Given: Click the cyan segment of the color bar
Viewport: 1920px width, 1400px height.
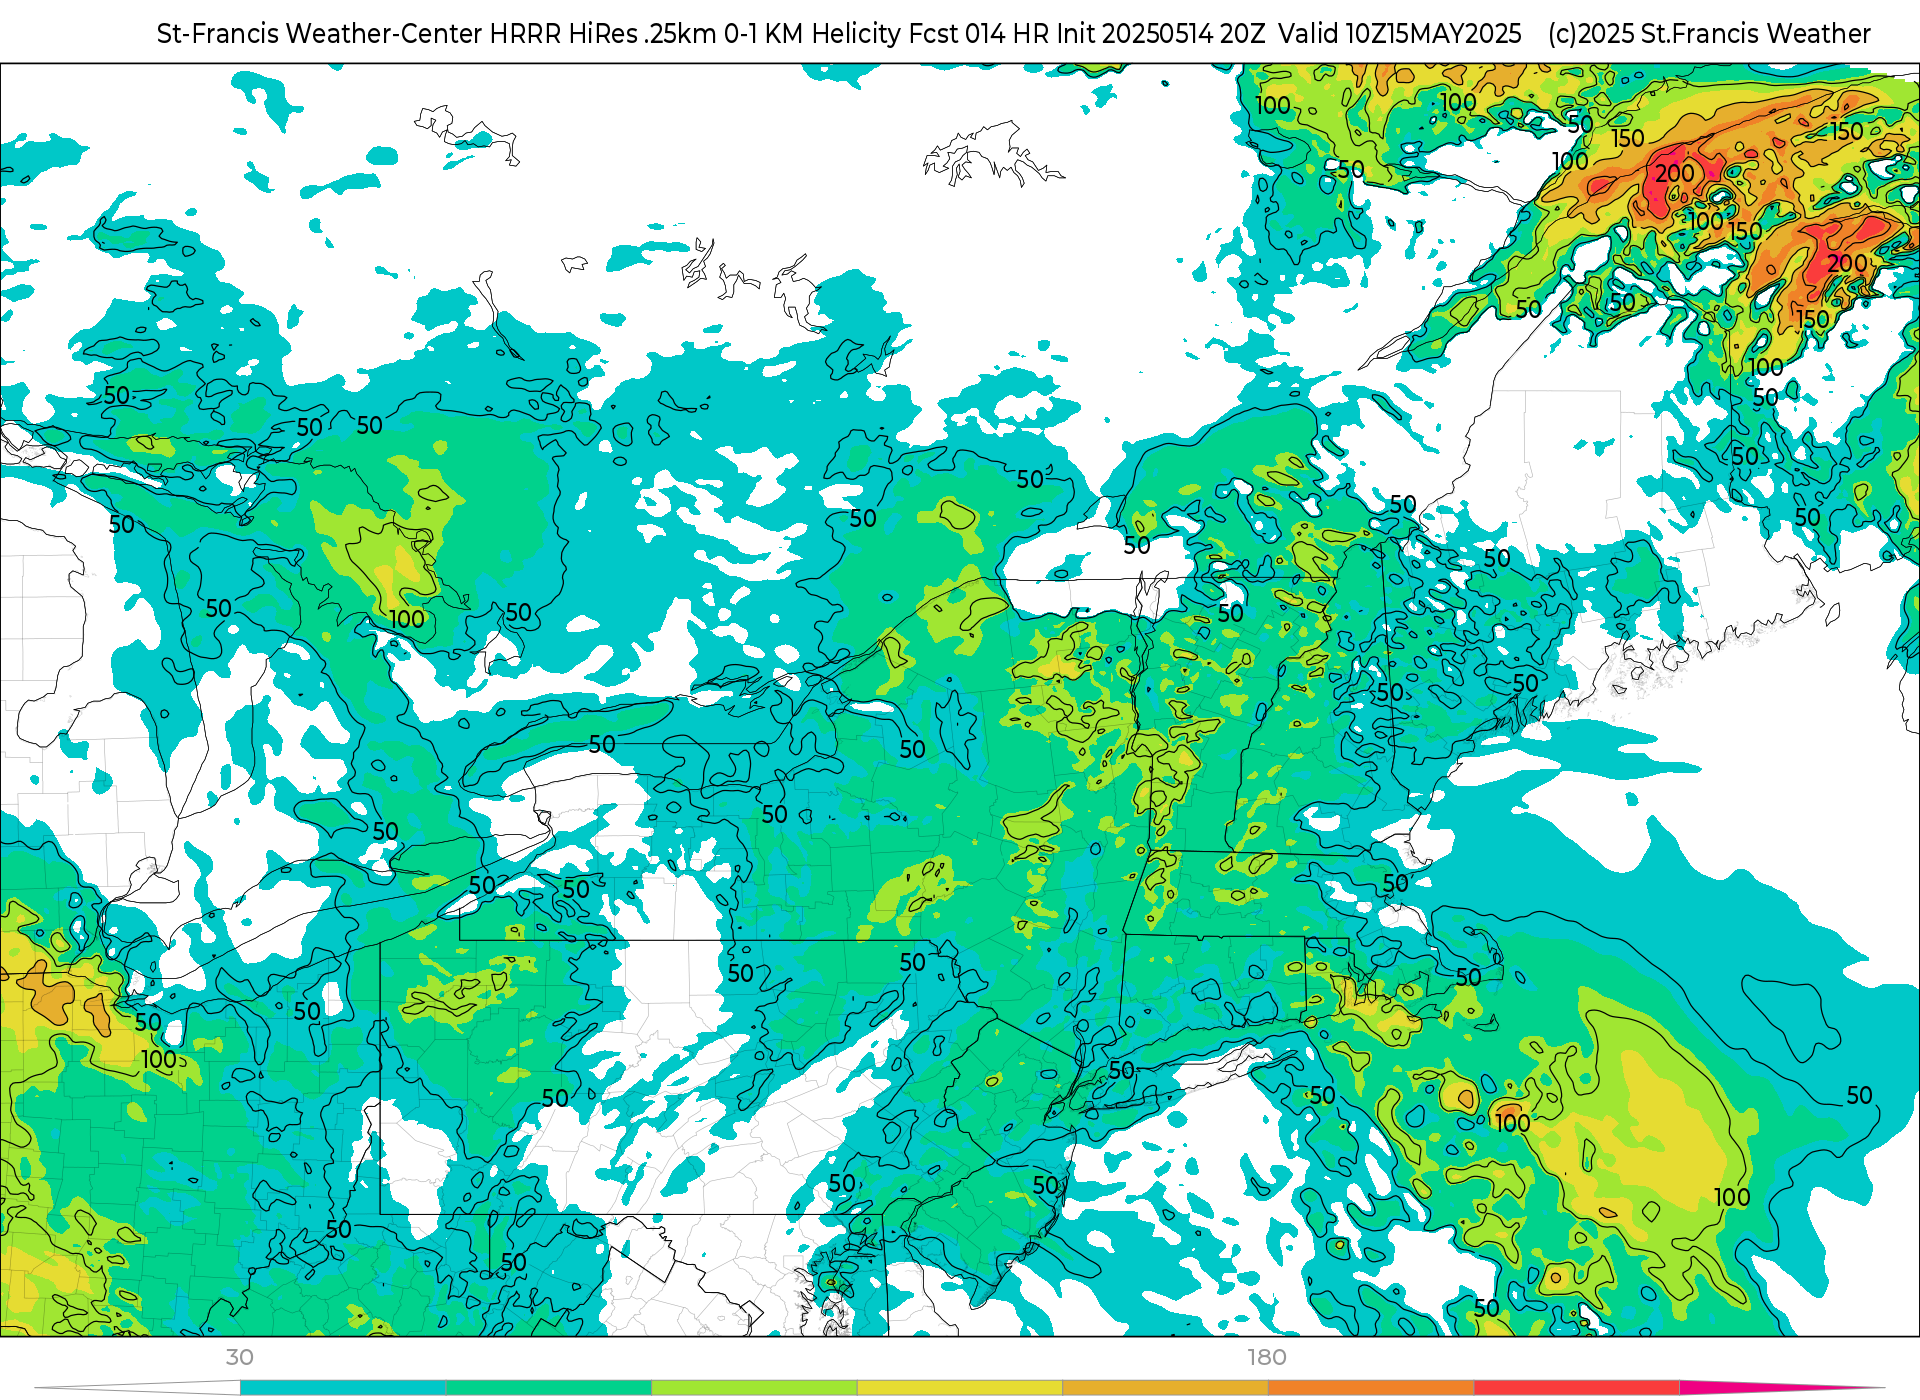Looking at the screenshot, I should (343, 1388).
